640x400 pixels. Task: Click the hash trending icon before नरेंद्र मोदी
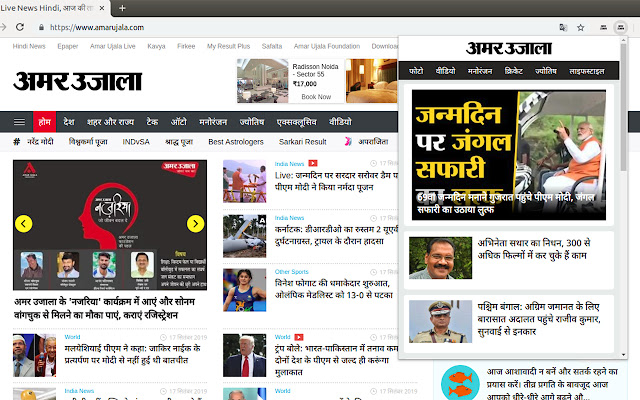(x=17, y=142)
